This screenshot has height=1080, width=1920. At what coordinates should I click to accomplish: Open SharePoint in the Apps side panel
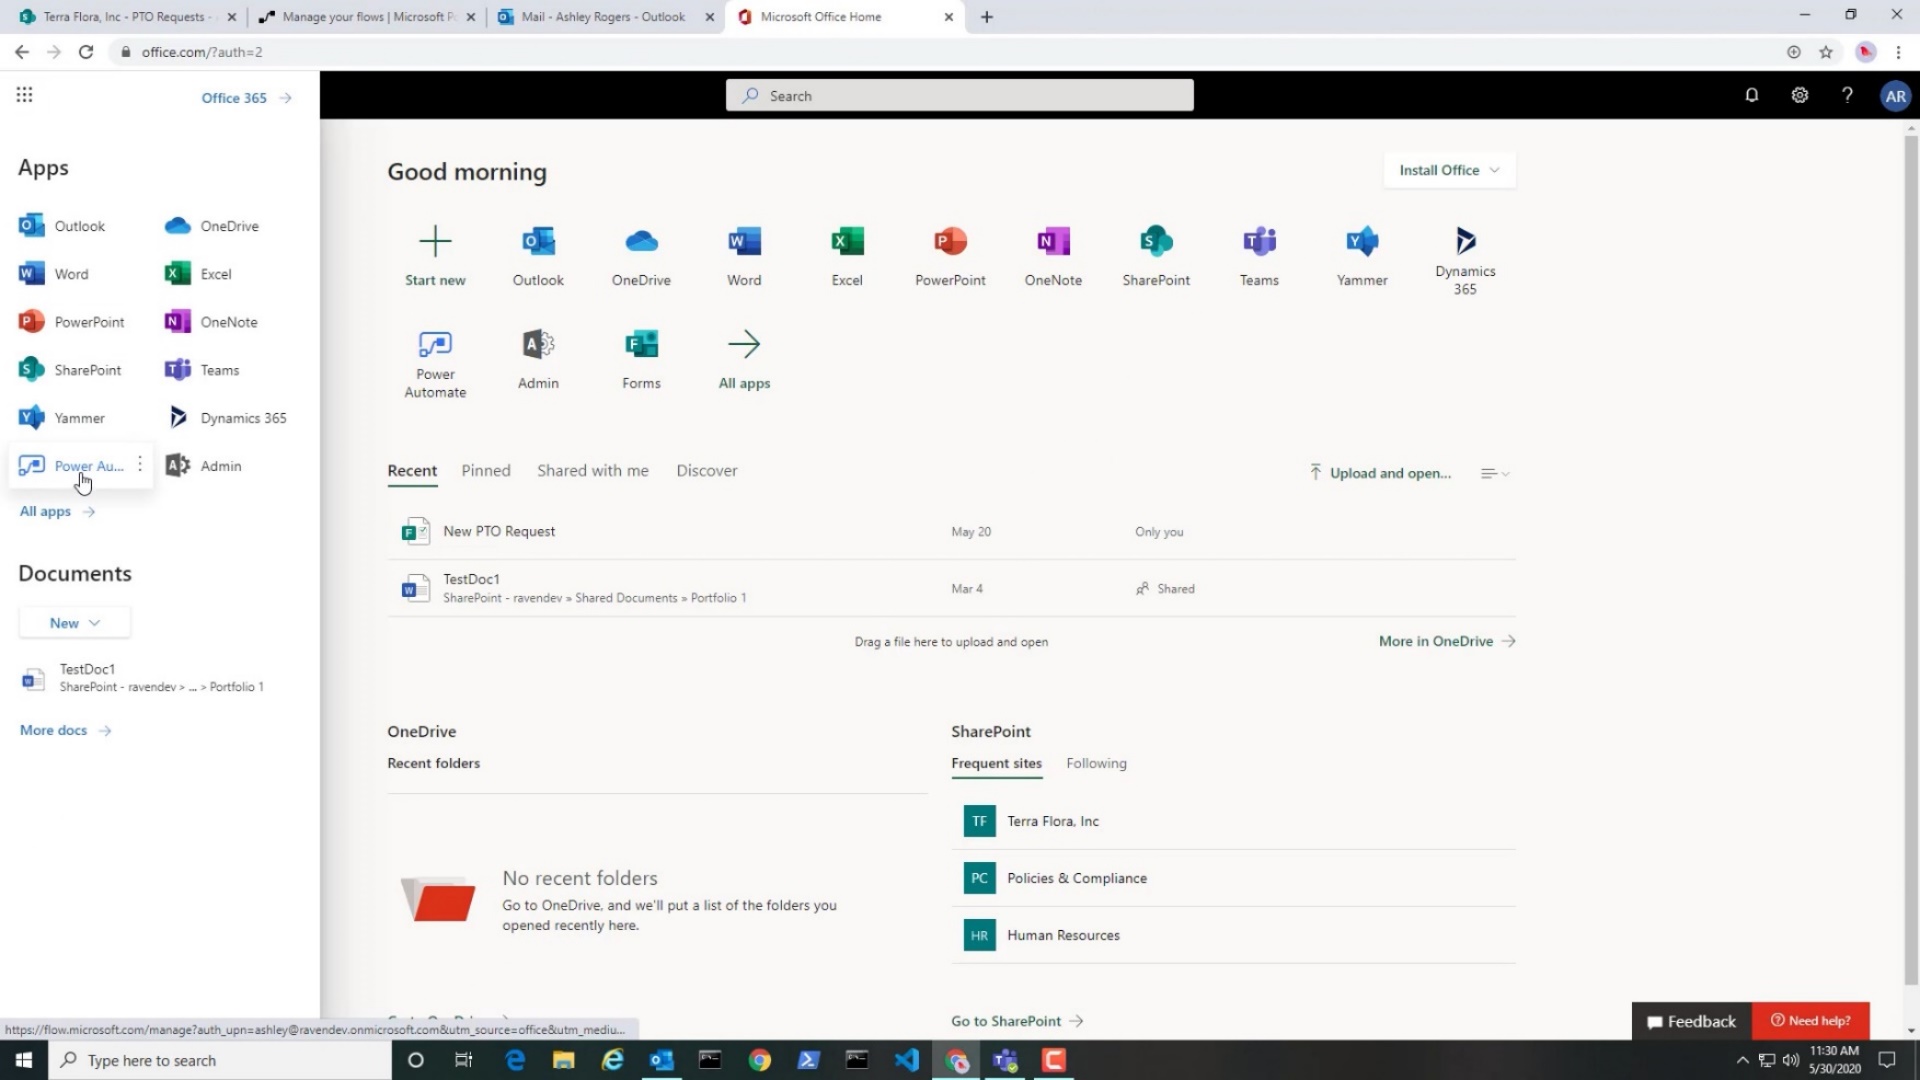70,370
